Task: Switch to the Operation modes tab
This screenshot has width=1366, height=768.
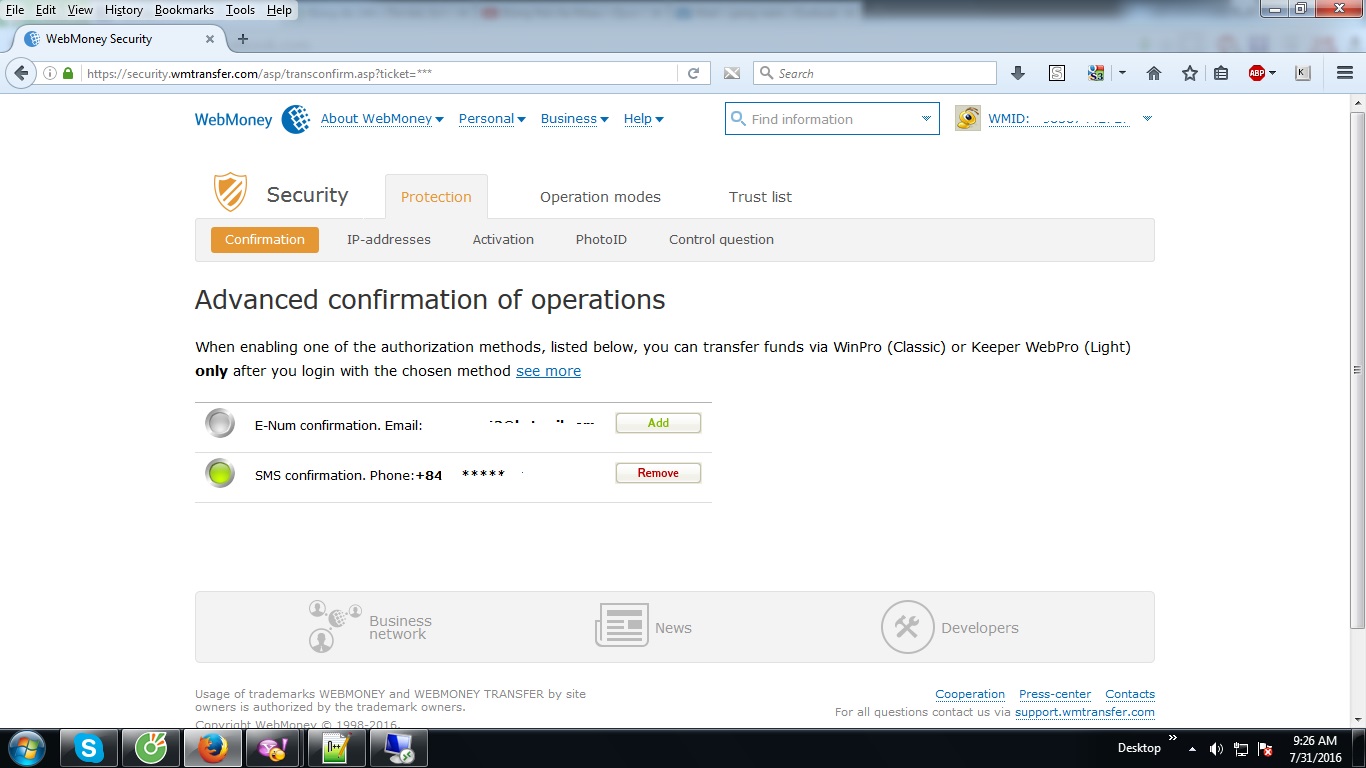Action: pyautogui.click(x=600, y=197)
